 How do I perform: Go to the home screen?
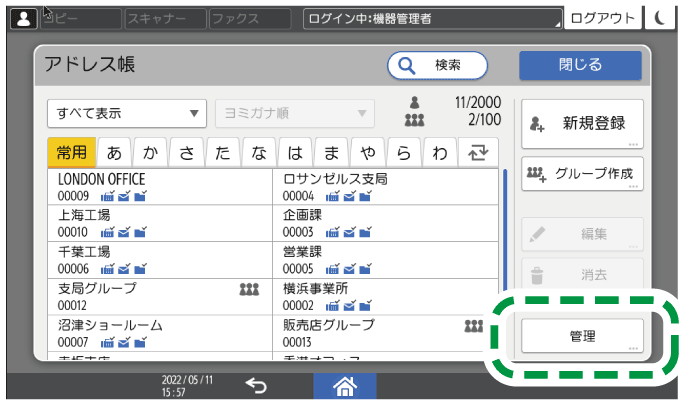pyautogui.click(x=345, y=386)
